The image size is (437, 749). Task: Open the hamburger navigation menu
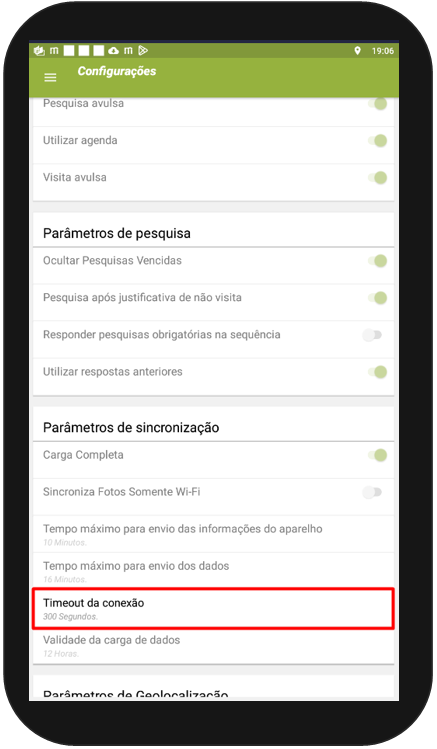click(x=50, y=77)
